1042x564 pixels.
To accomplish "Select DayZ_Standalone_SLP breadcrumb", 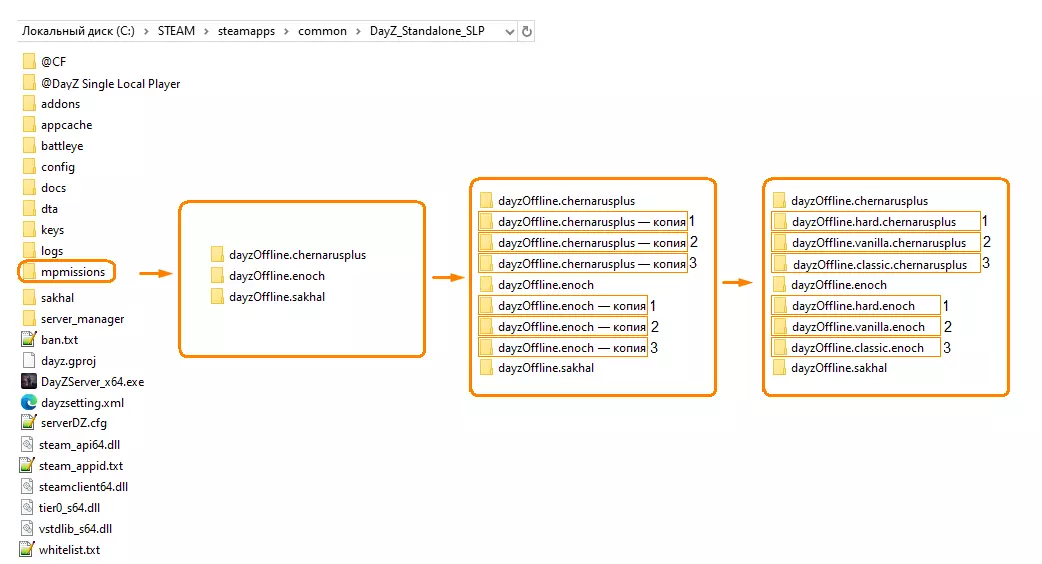I will (427, 31).
